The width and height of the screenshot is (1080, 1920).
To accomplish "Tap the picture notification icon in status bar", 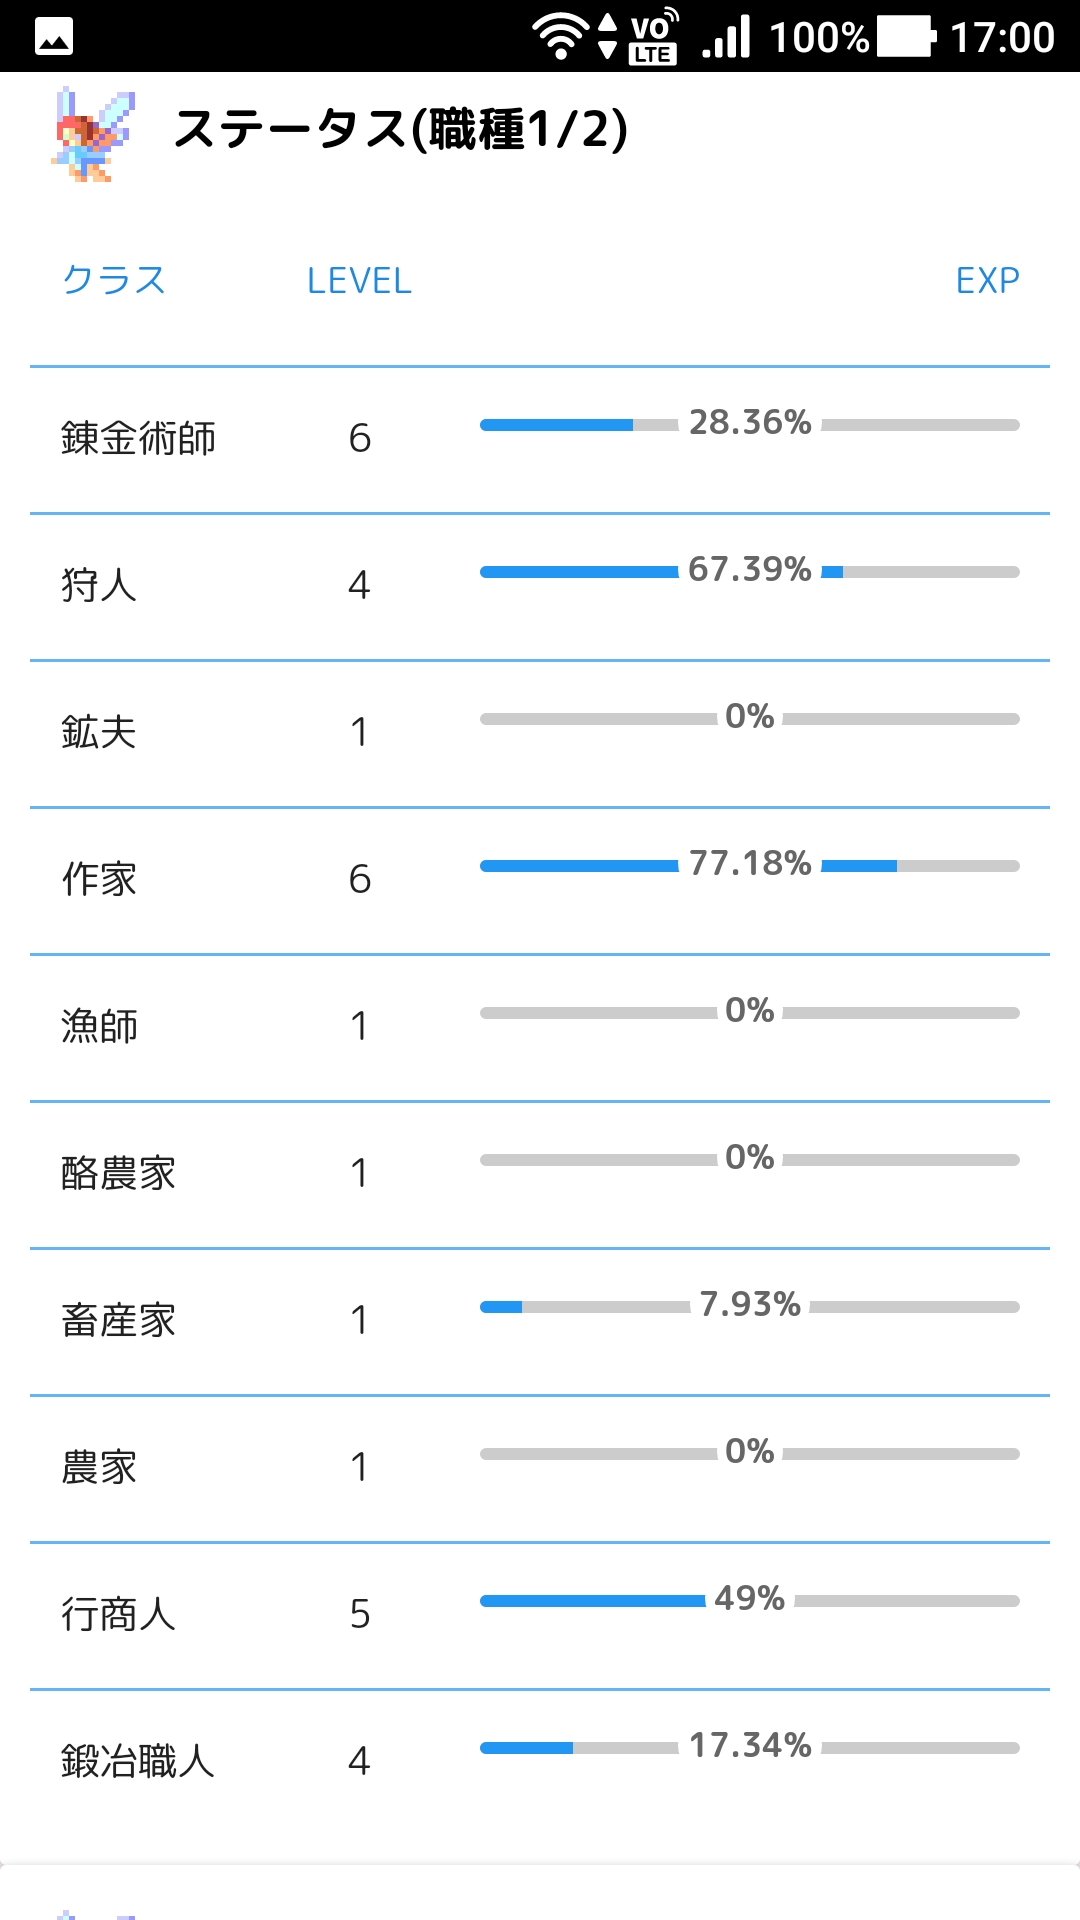I will (x=54, y=38).
